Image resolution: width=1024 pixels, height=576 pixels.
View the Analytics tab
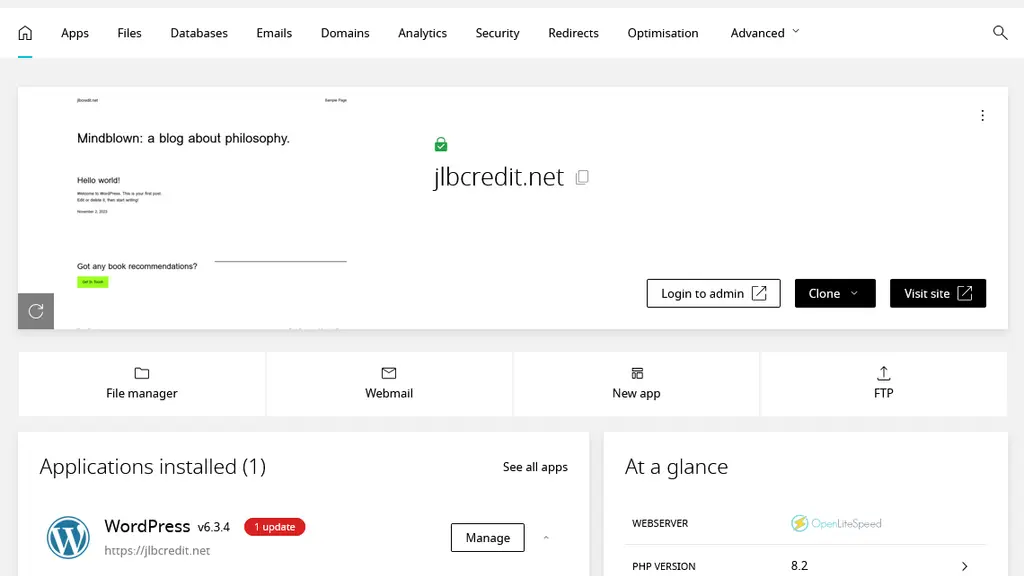click(x=423, y=33)
